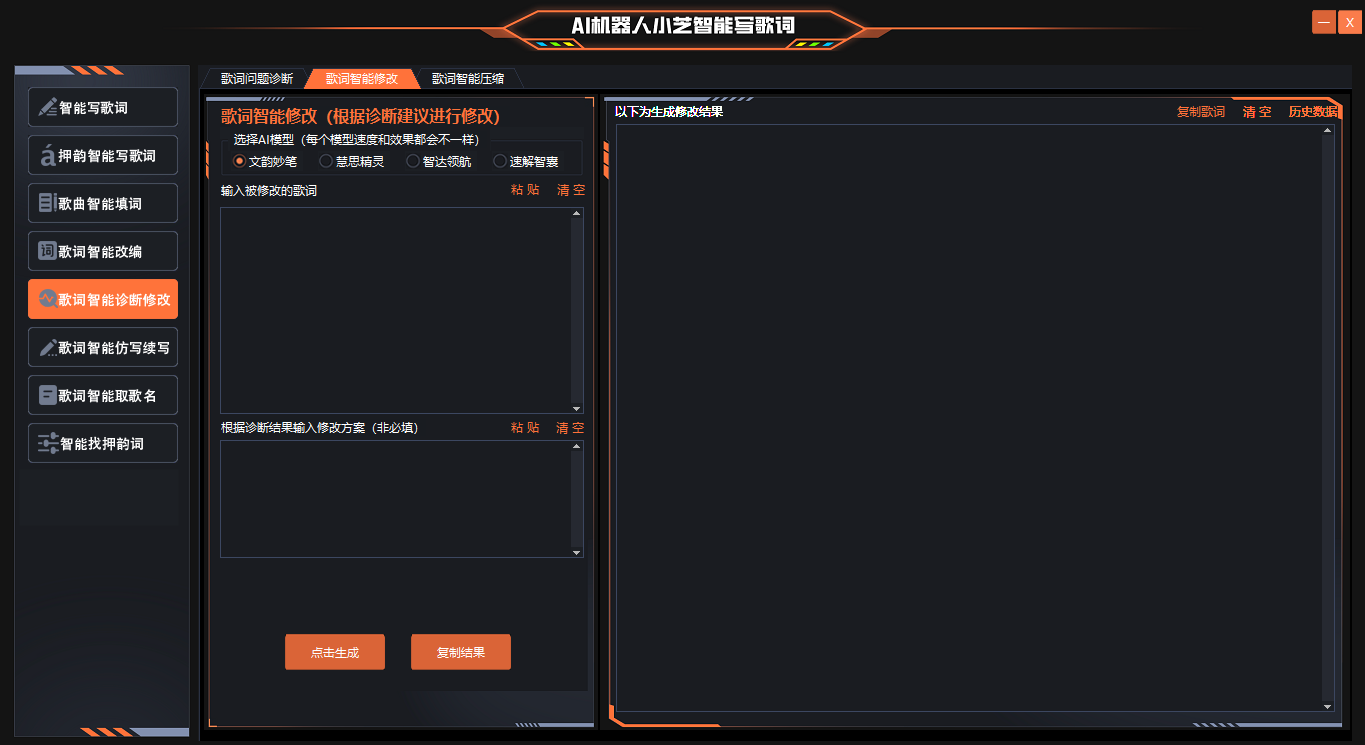Select the 歌词智能取歌名 sidebar icon
The width and height of the screenshot is (1365, 745).
47,395
